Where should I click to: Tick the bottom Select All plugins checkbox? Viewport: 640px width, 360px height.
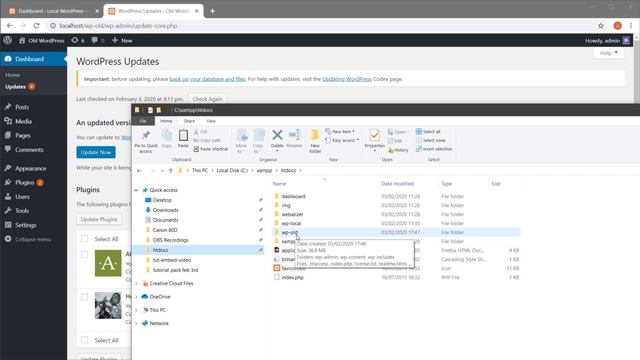click(84, 340)
